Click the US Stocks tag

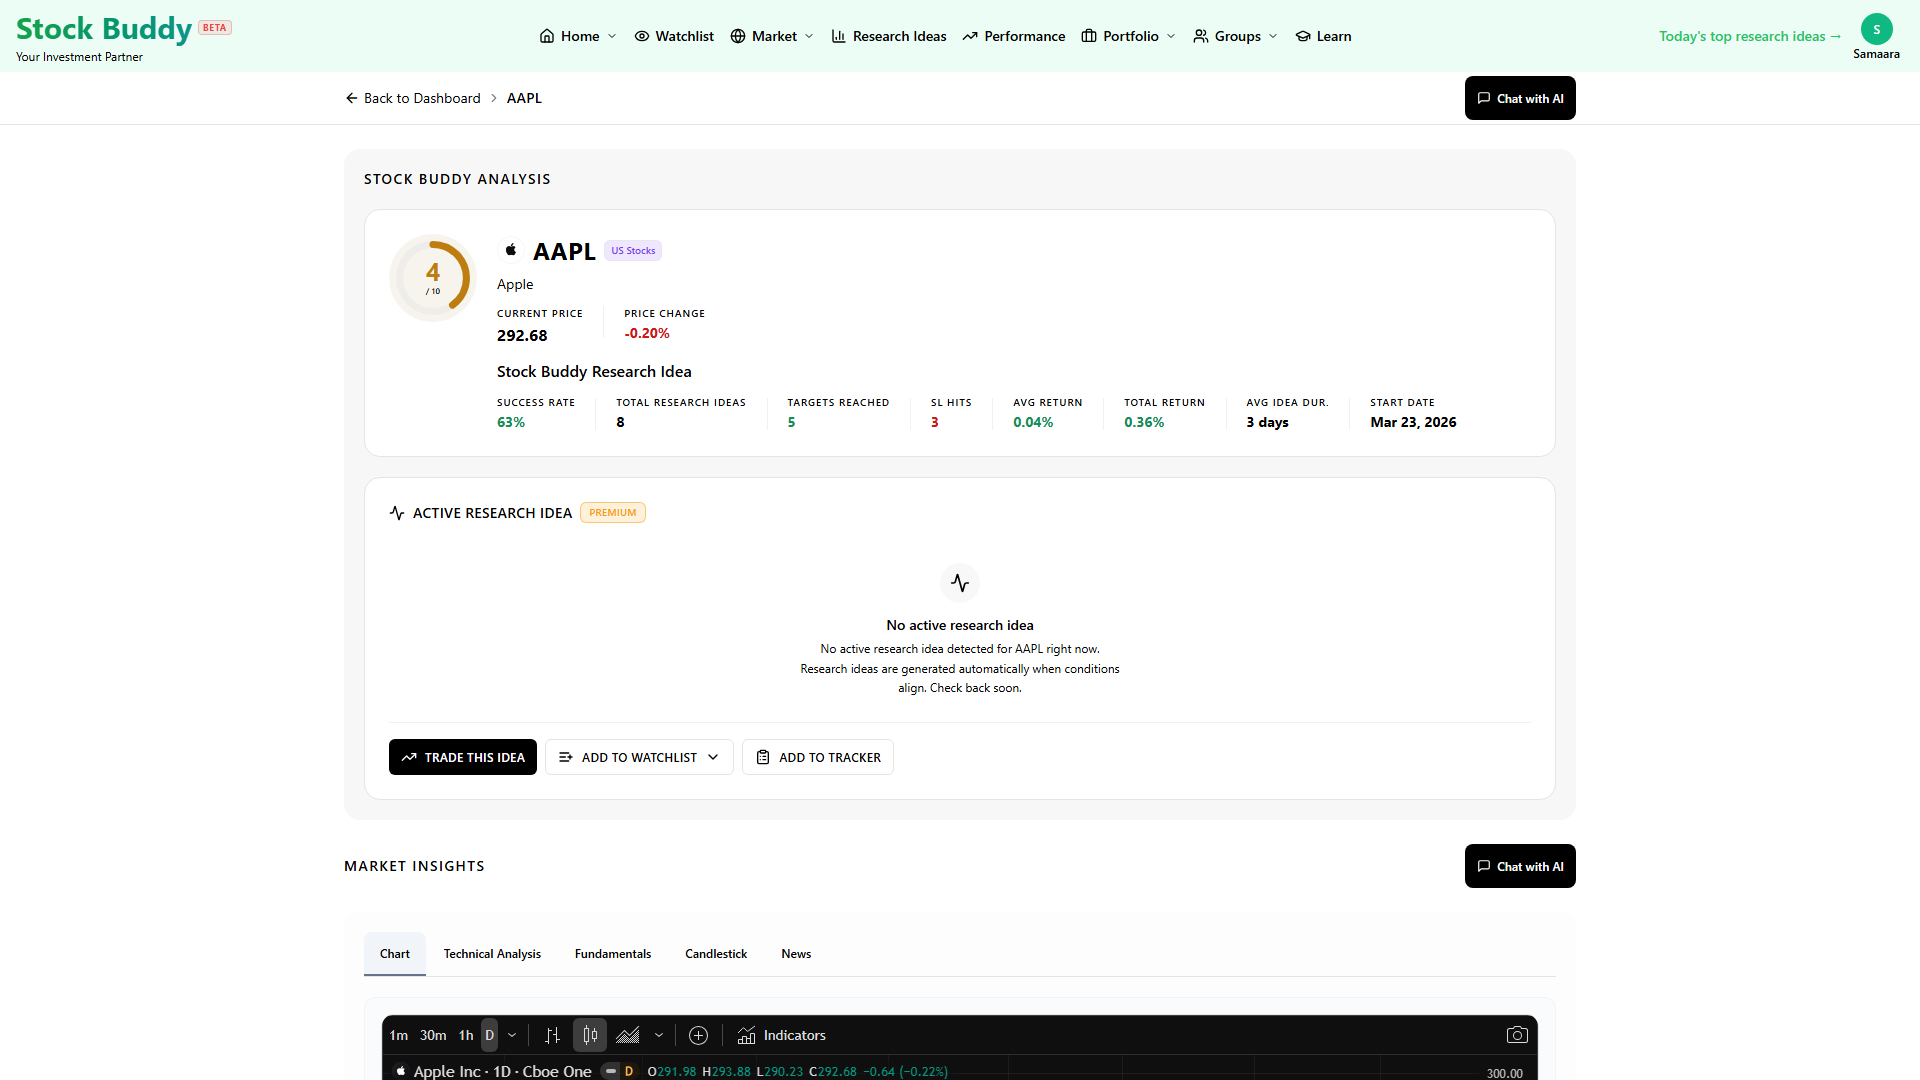pos(633,251)
